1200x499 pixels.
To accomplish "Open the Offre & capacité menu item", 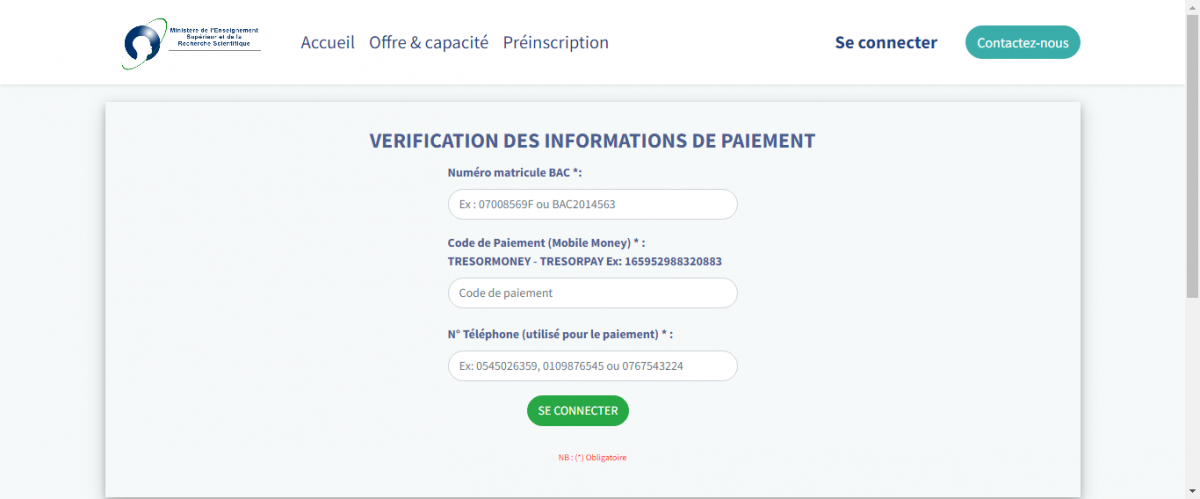I will coord(429,42).
